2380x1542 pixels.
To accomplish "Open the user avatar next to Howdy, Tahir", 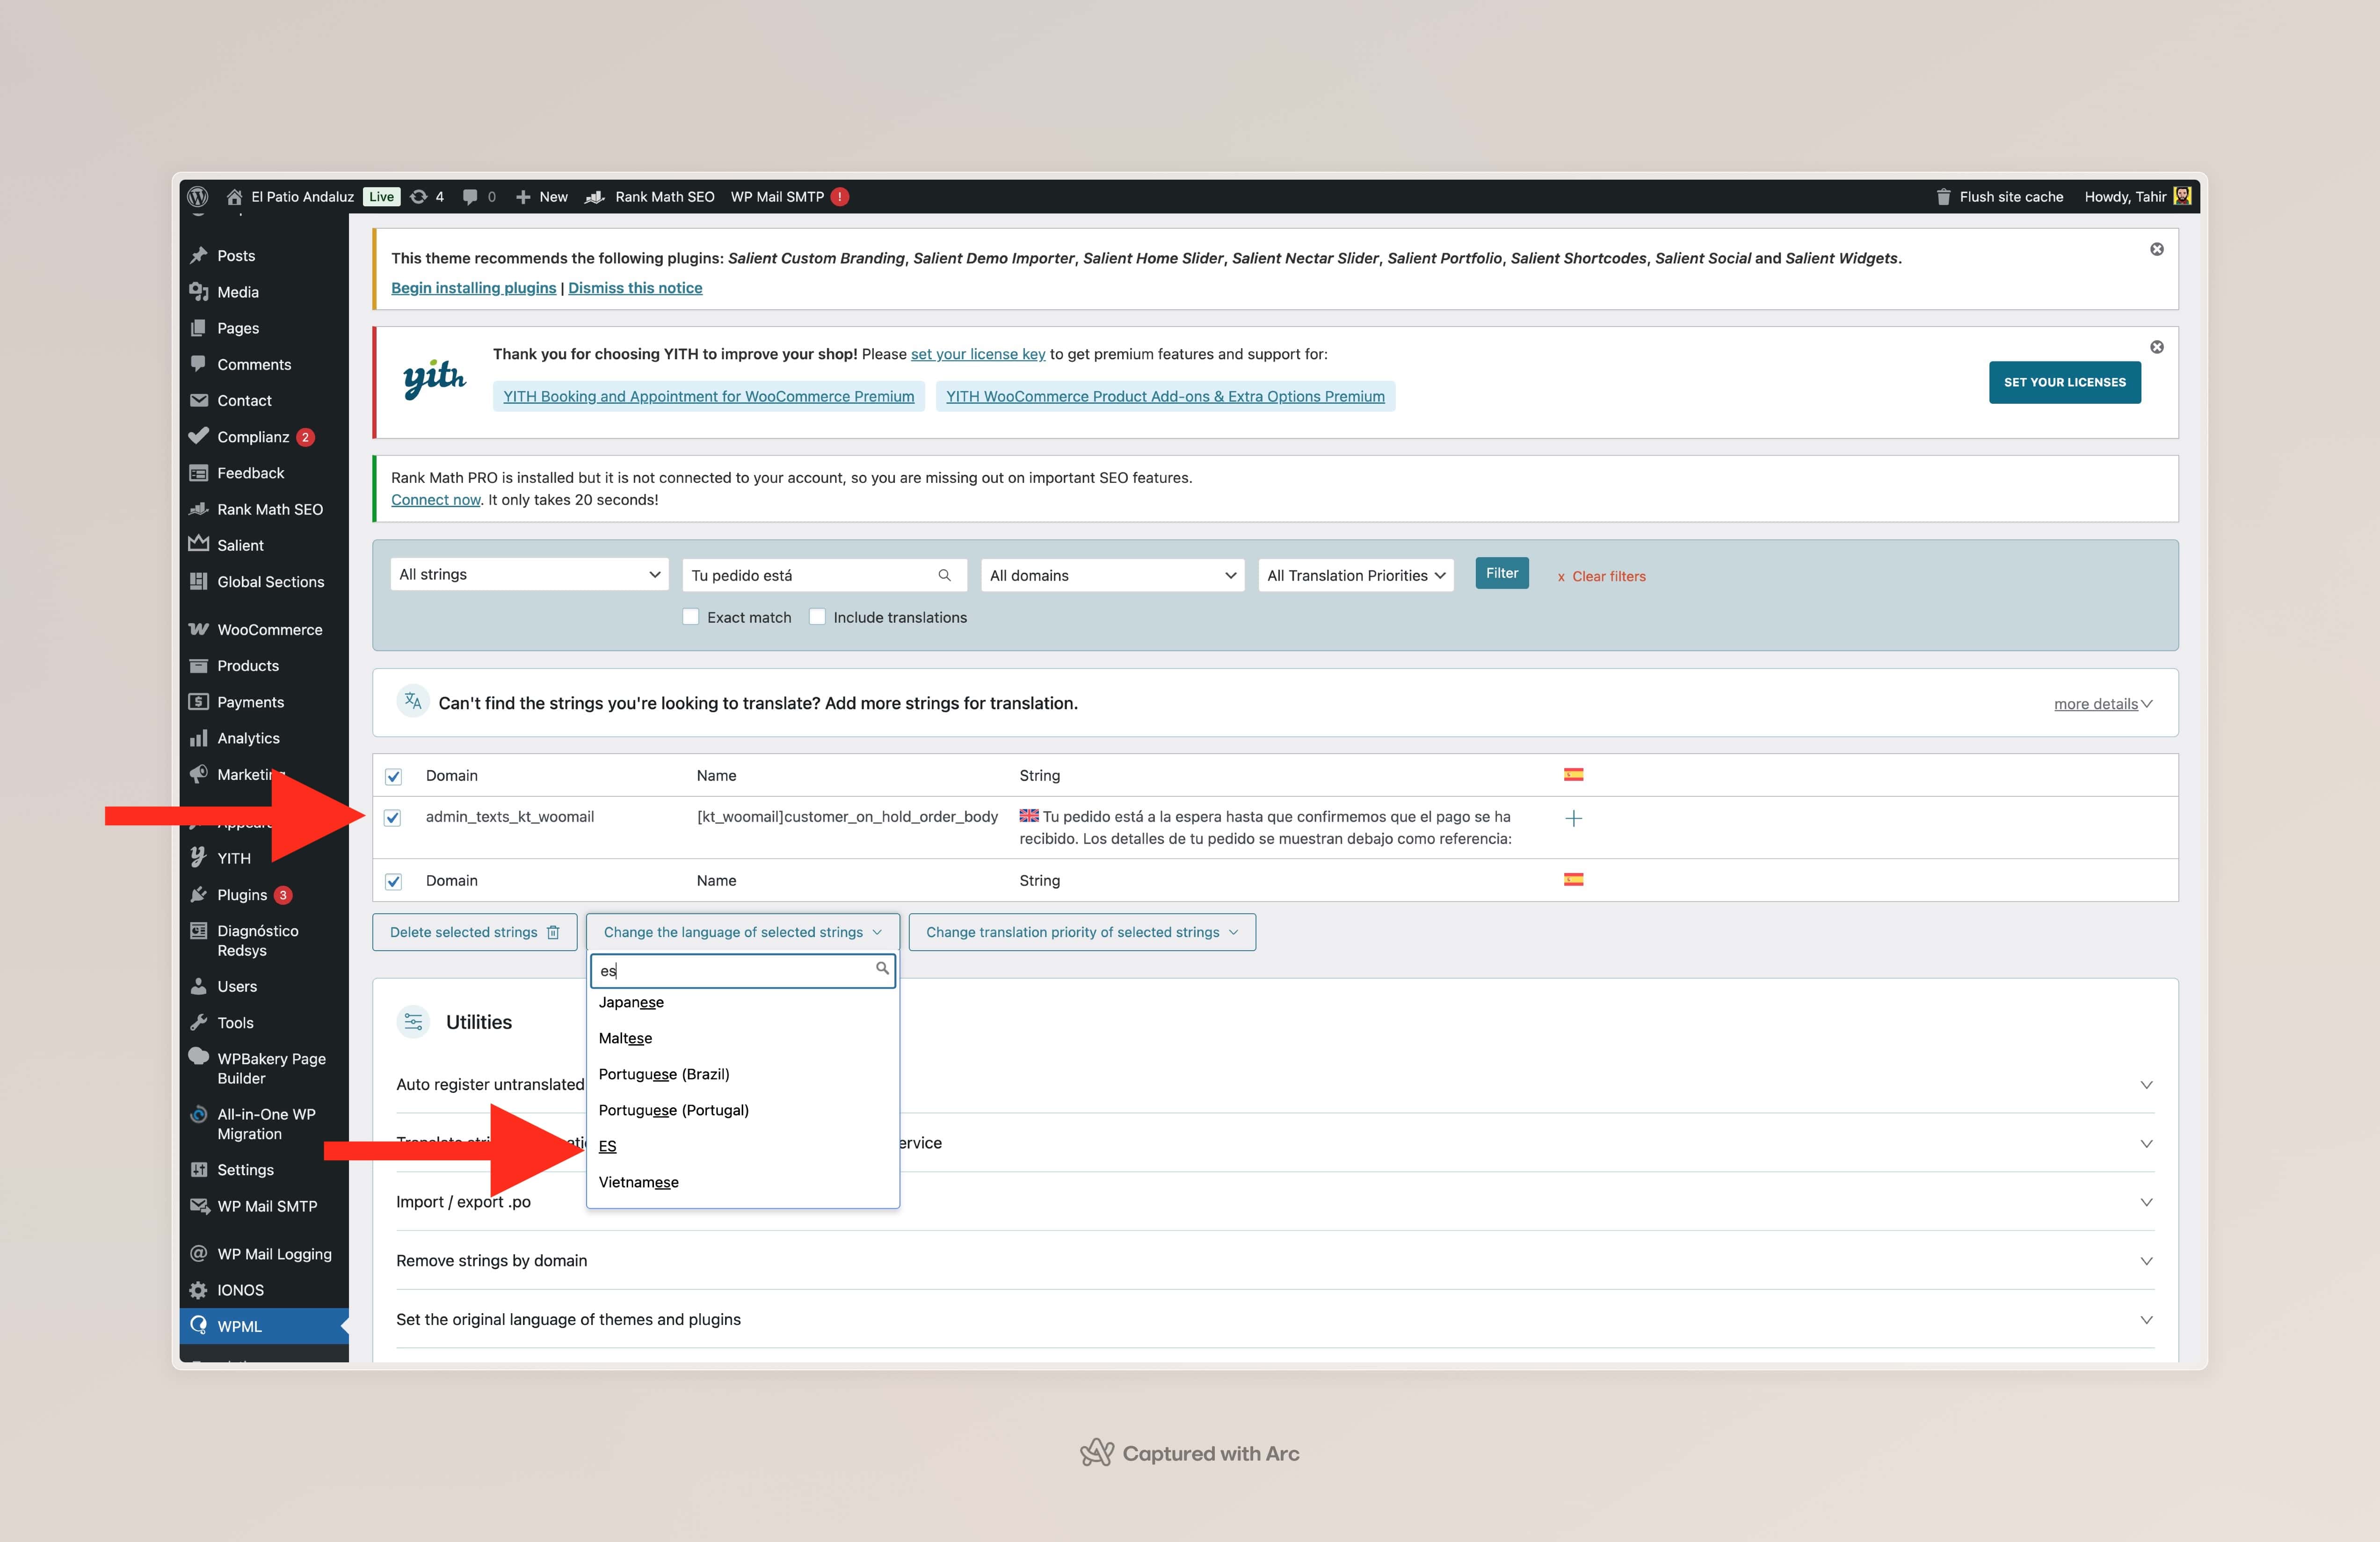I will [x=2183, y=196].
